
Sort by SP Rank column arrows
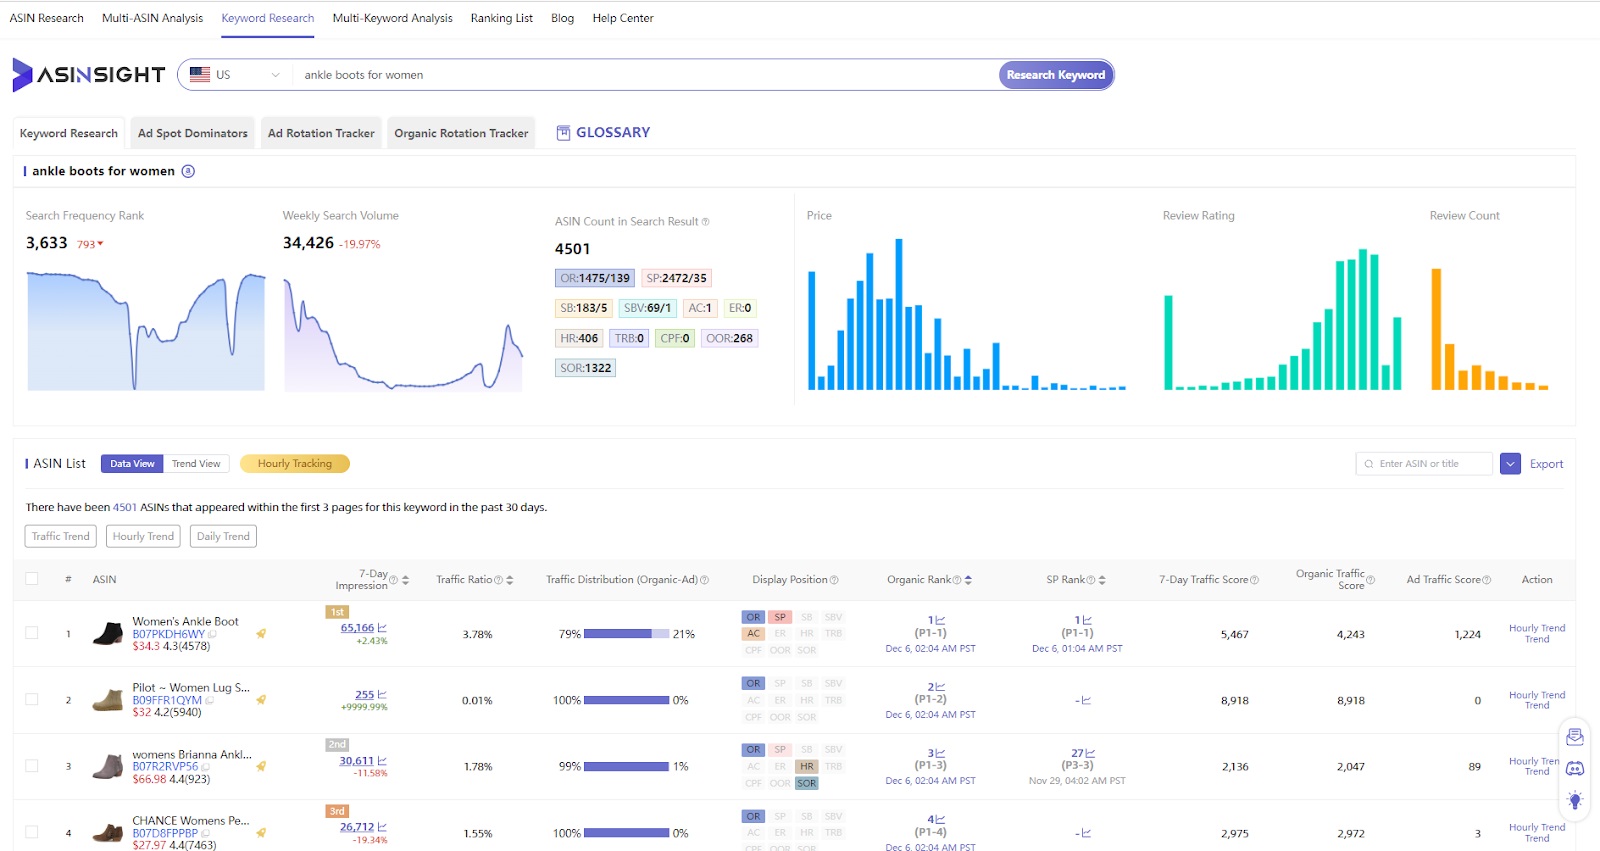point(1102,580)
